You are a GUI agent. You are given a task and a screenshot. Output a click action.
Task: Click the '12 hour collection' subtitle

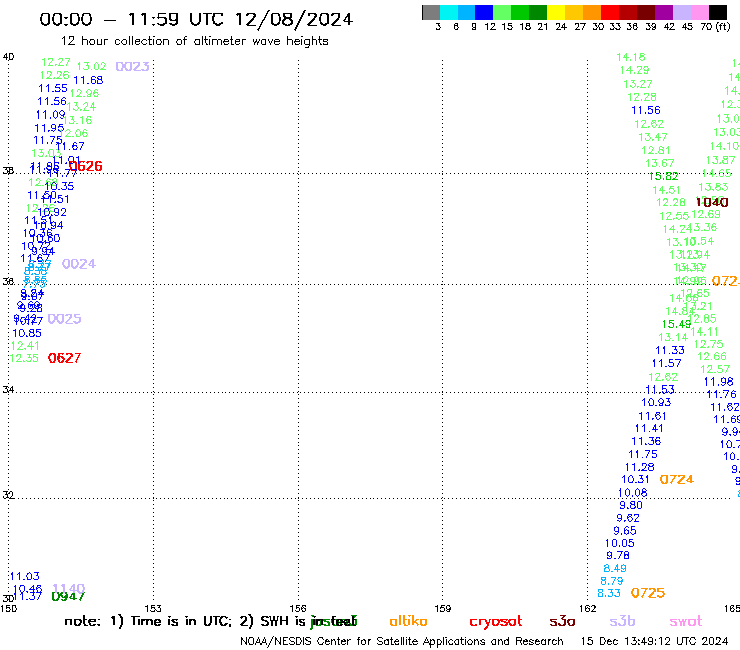click(x=194, y=41)
